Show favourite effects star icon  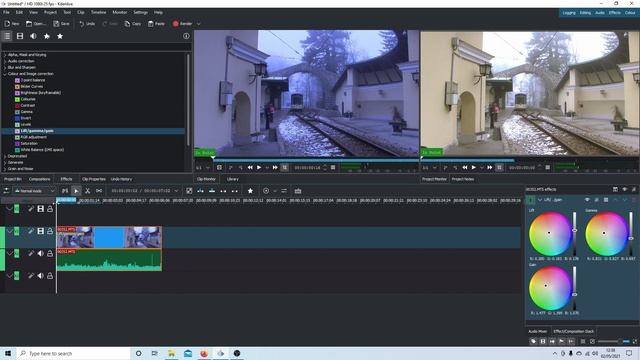coord(60,36)
